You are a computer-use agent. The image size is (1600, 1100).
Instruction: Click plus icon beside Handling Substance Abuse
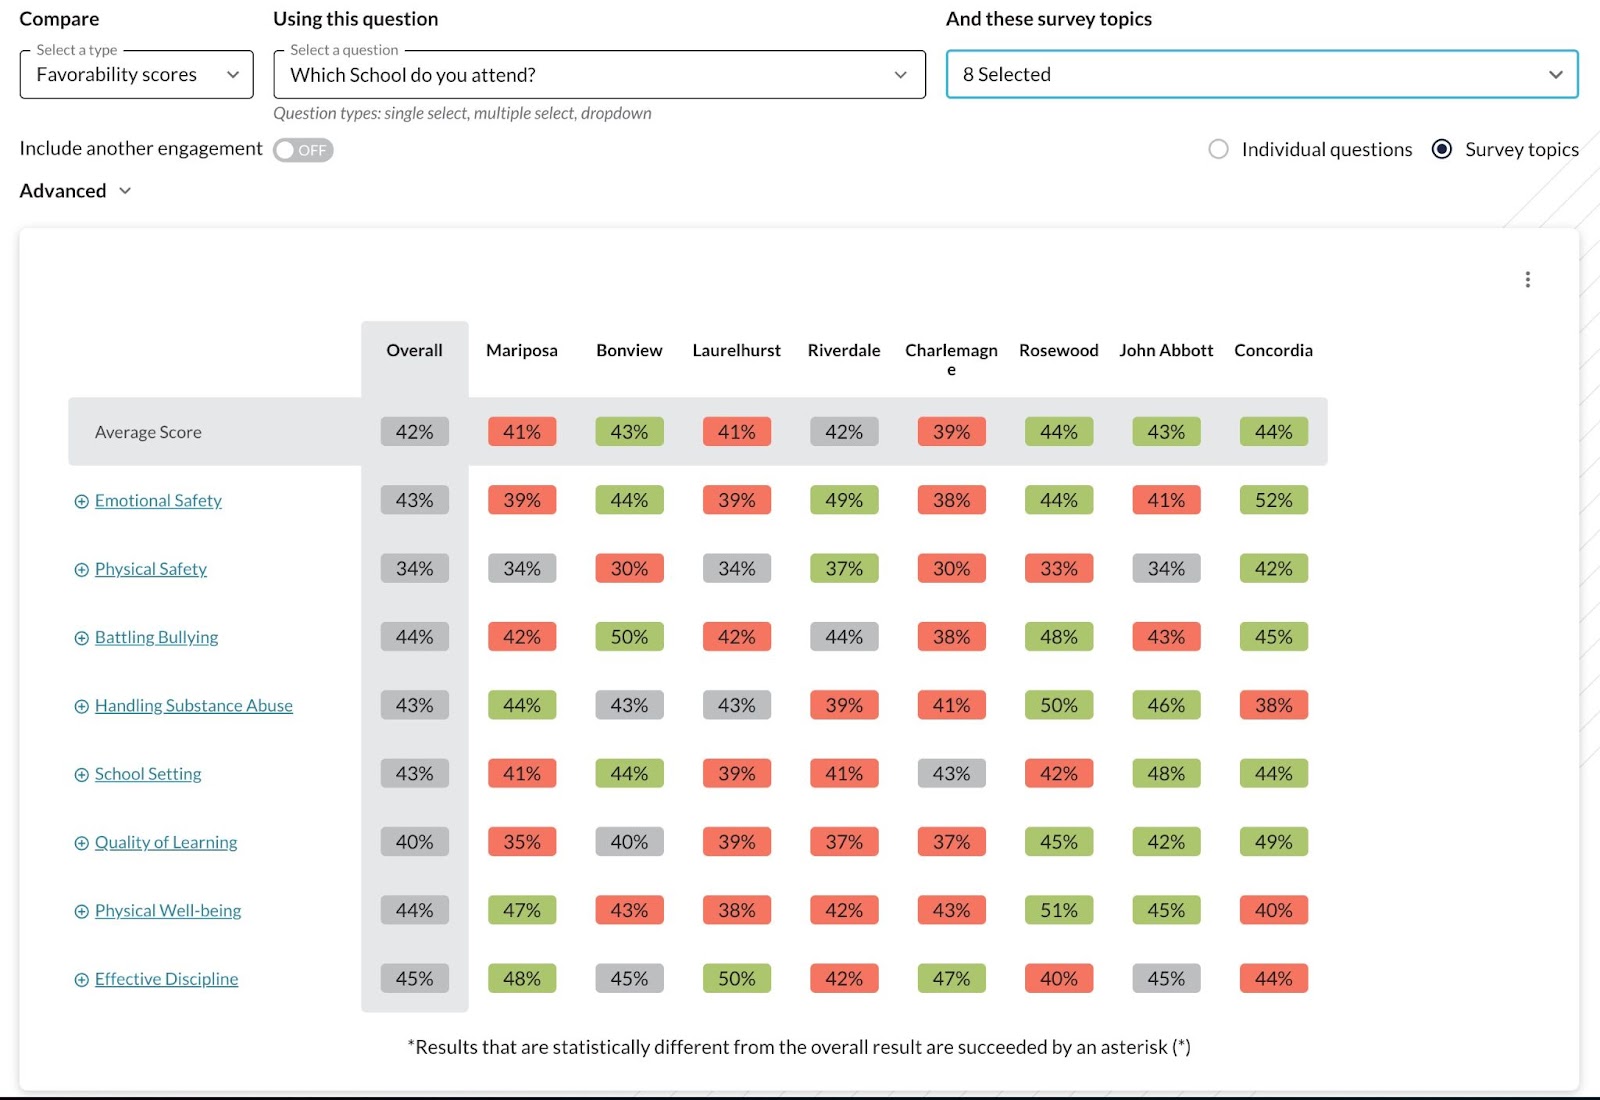pyautogui.click(x=82, y=707)
